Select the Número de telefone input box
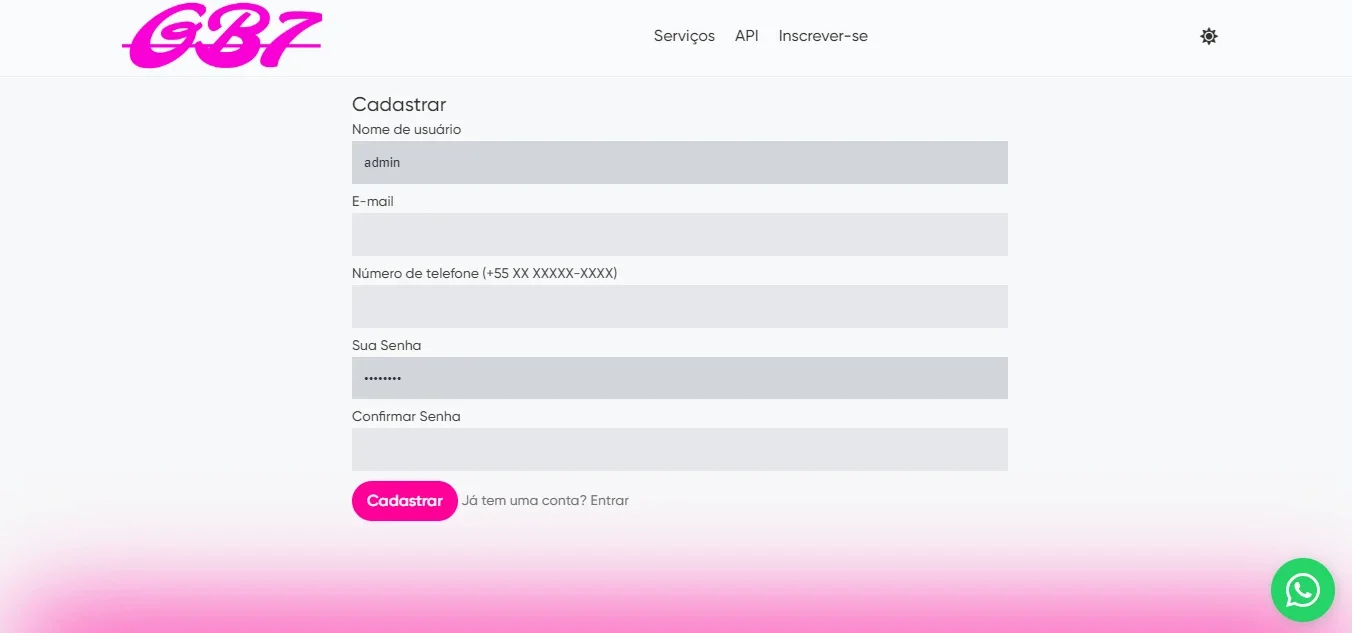 680,306
